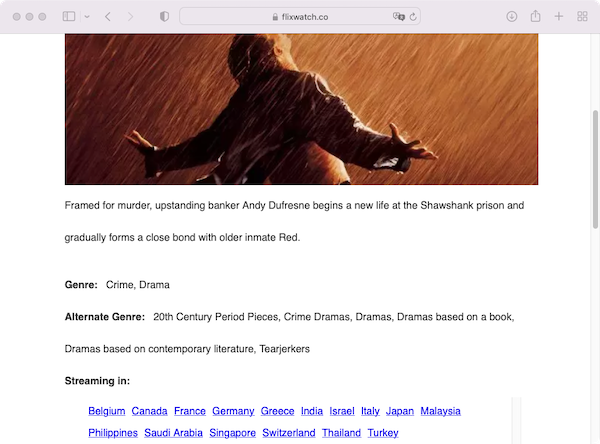Click the translate icon in address bar
The image size is (600, 444).
398,16
